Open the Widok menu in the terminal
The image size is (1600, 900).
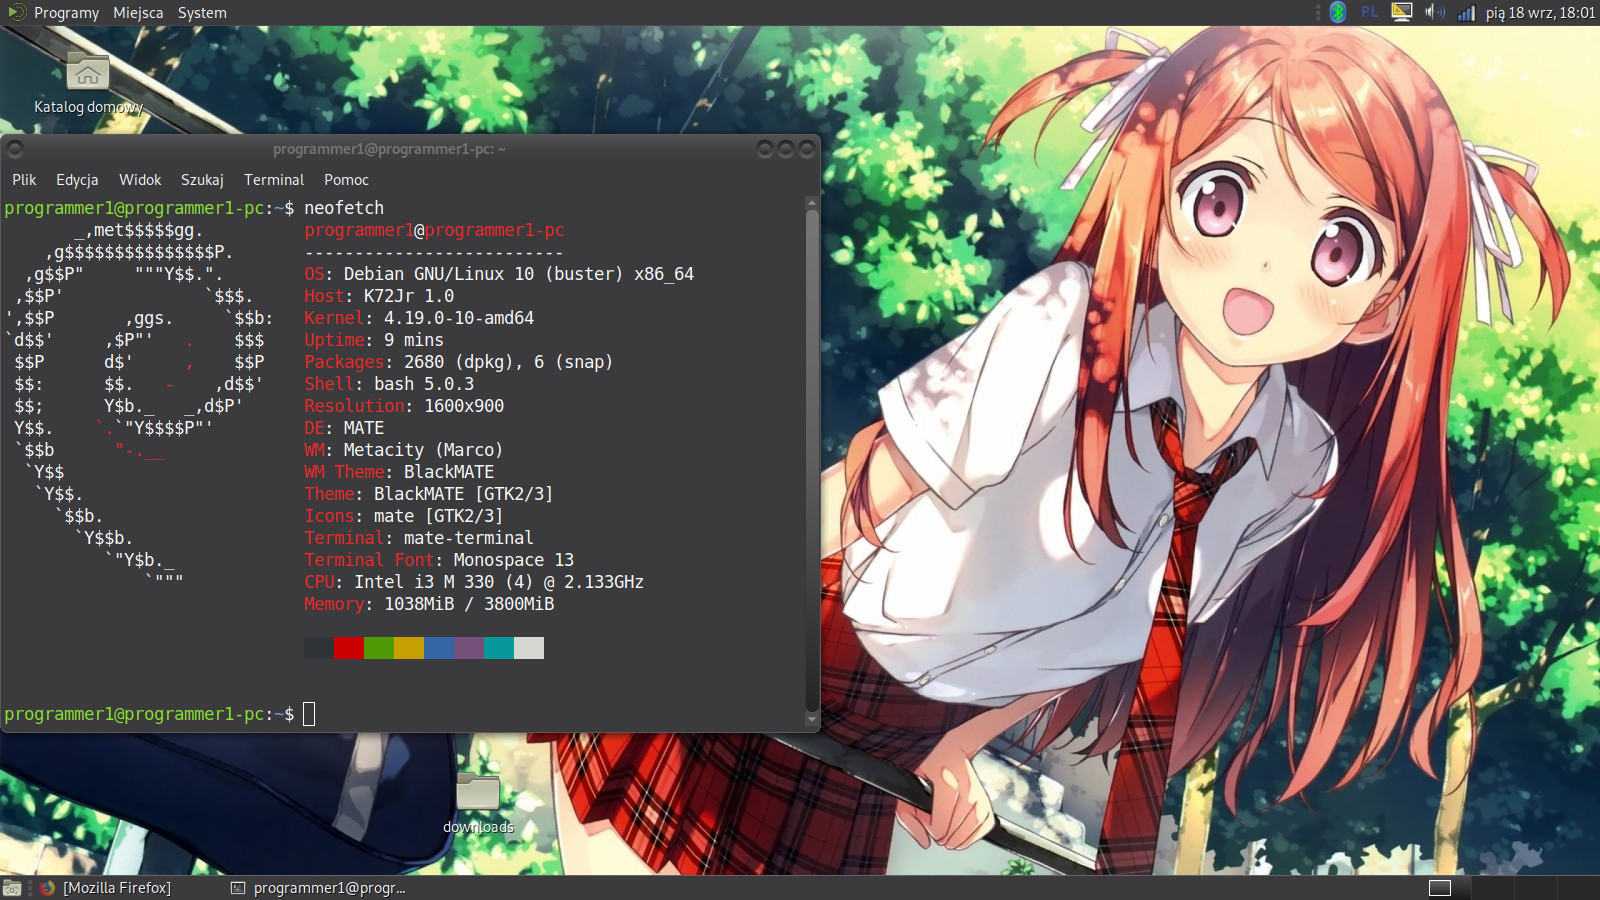[x=140, y=180]
